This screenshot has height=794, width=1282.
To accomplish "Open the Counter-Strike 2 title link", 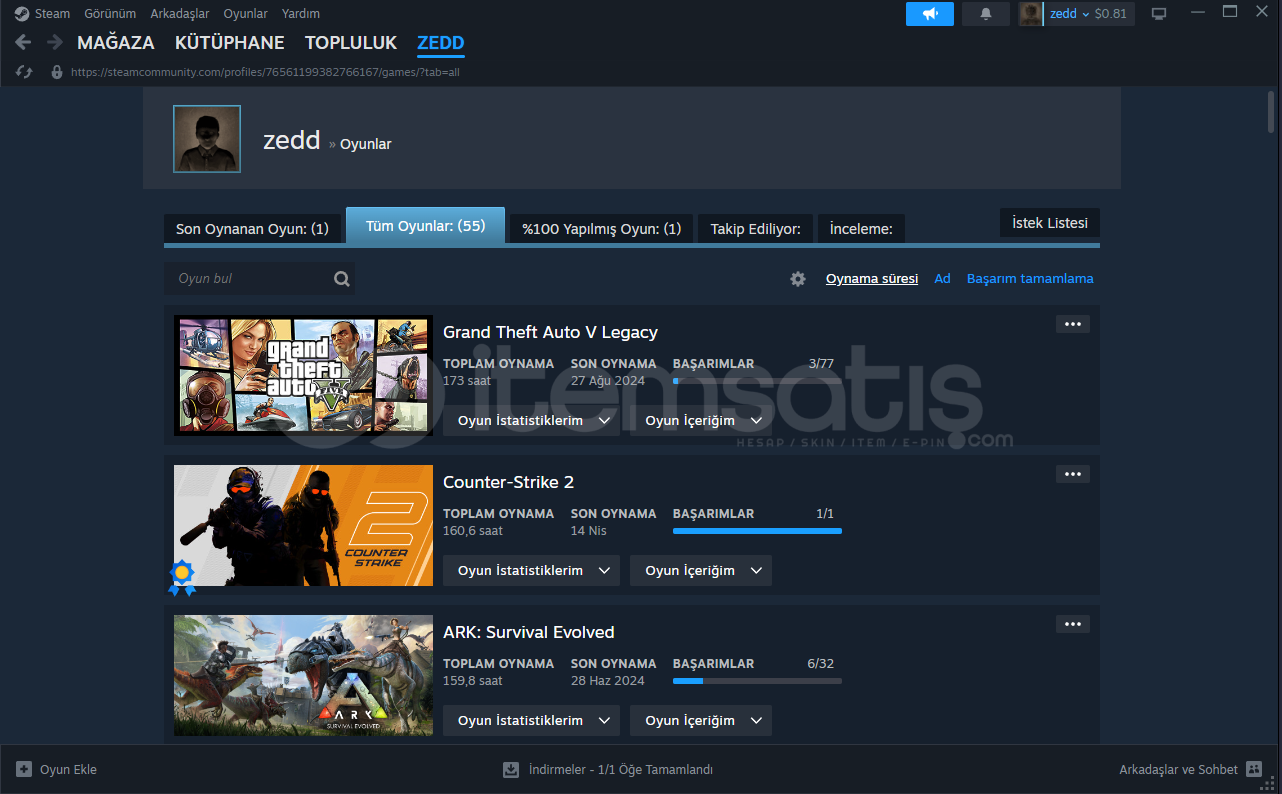I will pos(508,482).
